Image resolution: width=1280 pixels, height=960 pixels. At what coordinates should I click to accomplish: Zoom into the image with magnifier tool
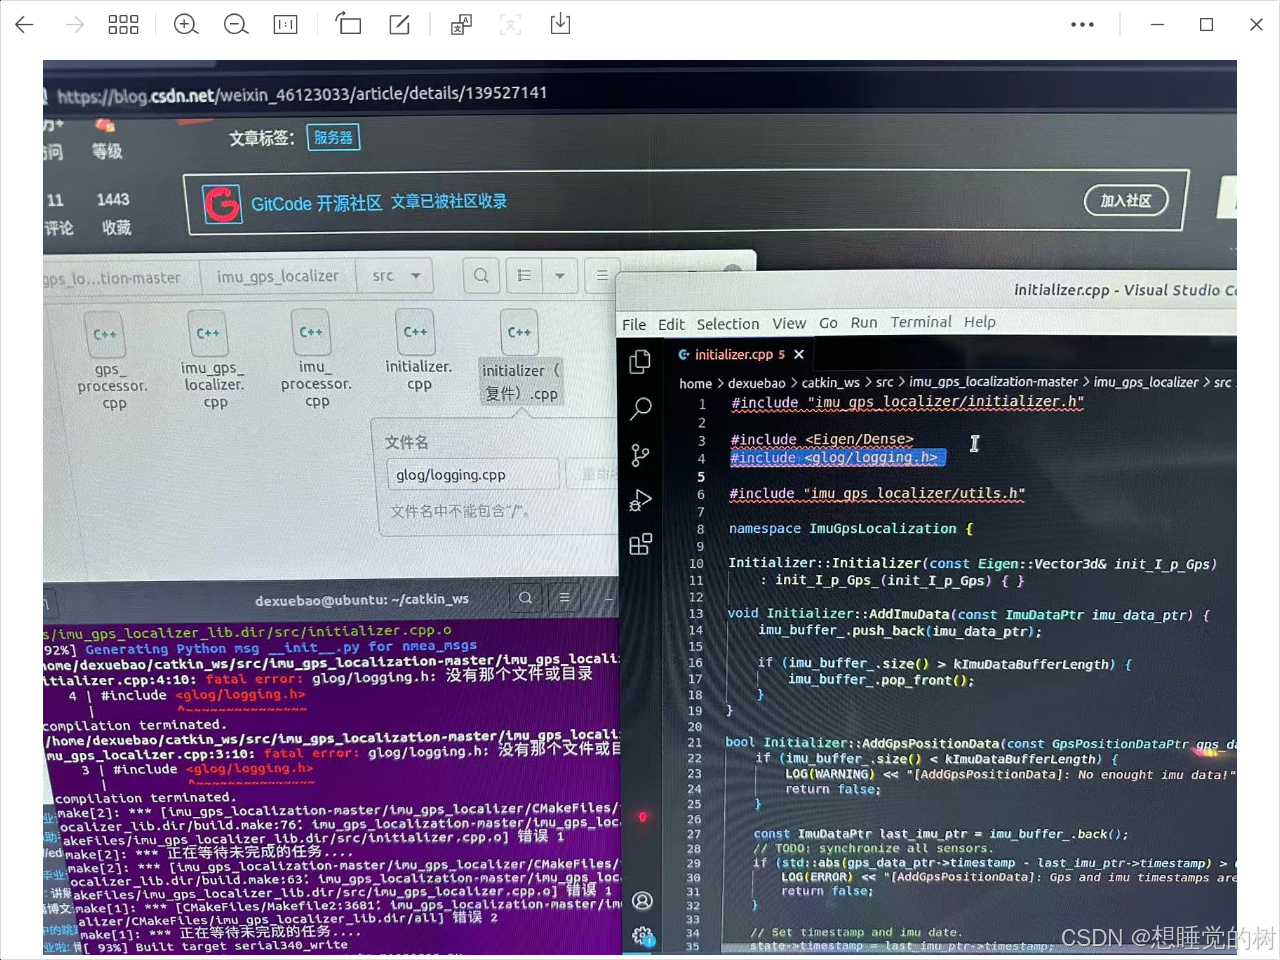coord(186,24)
